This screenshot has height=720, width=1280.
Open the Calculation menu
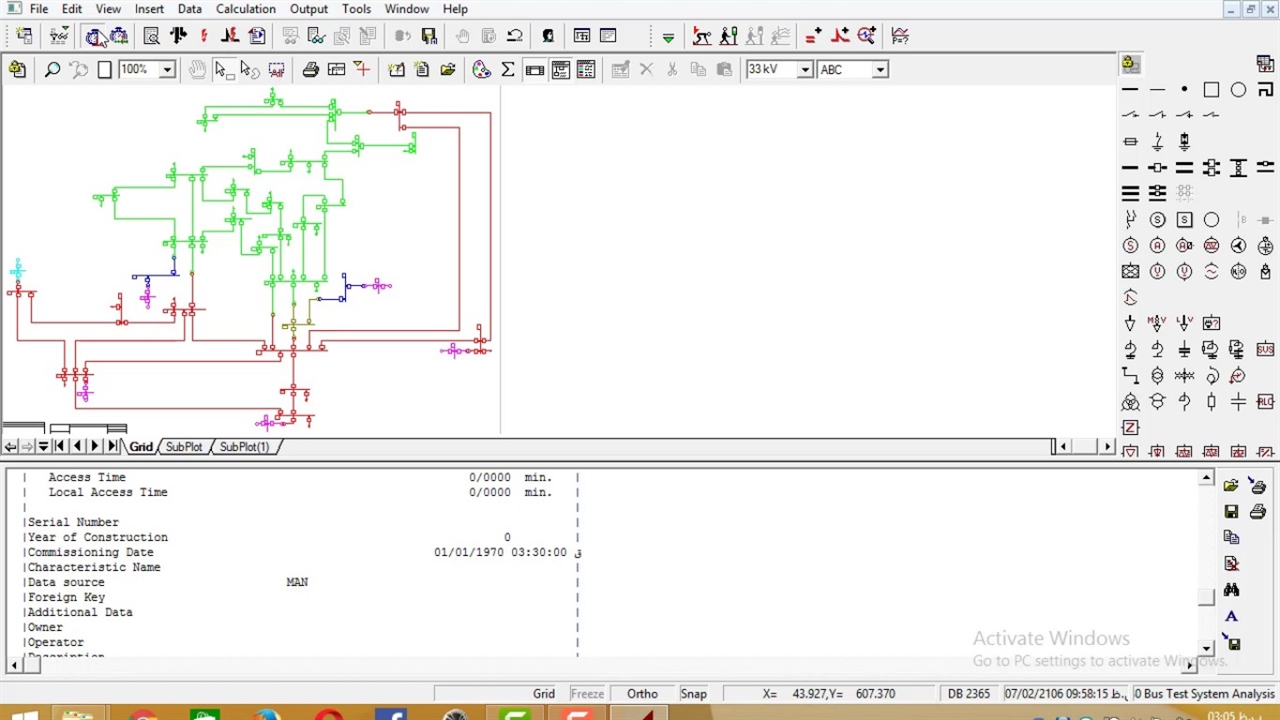tap(245, 9)
